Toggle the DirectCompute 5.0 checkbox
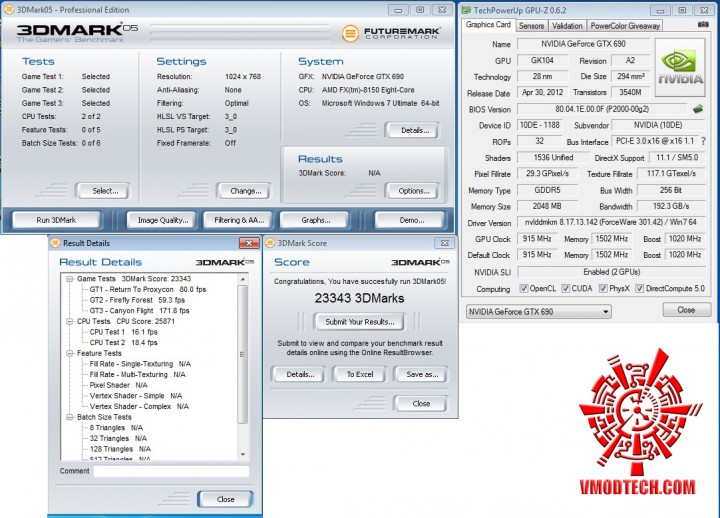This screenshot has width=720, height=518. pyautogui.click(x=639, y=288)
